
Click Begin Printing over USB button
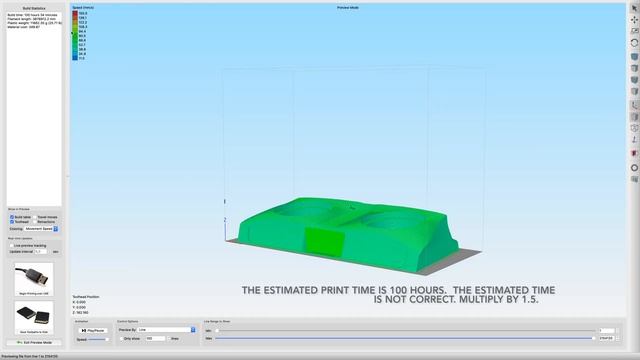34,279
